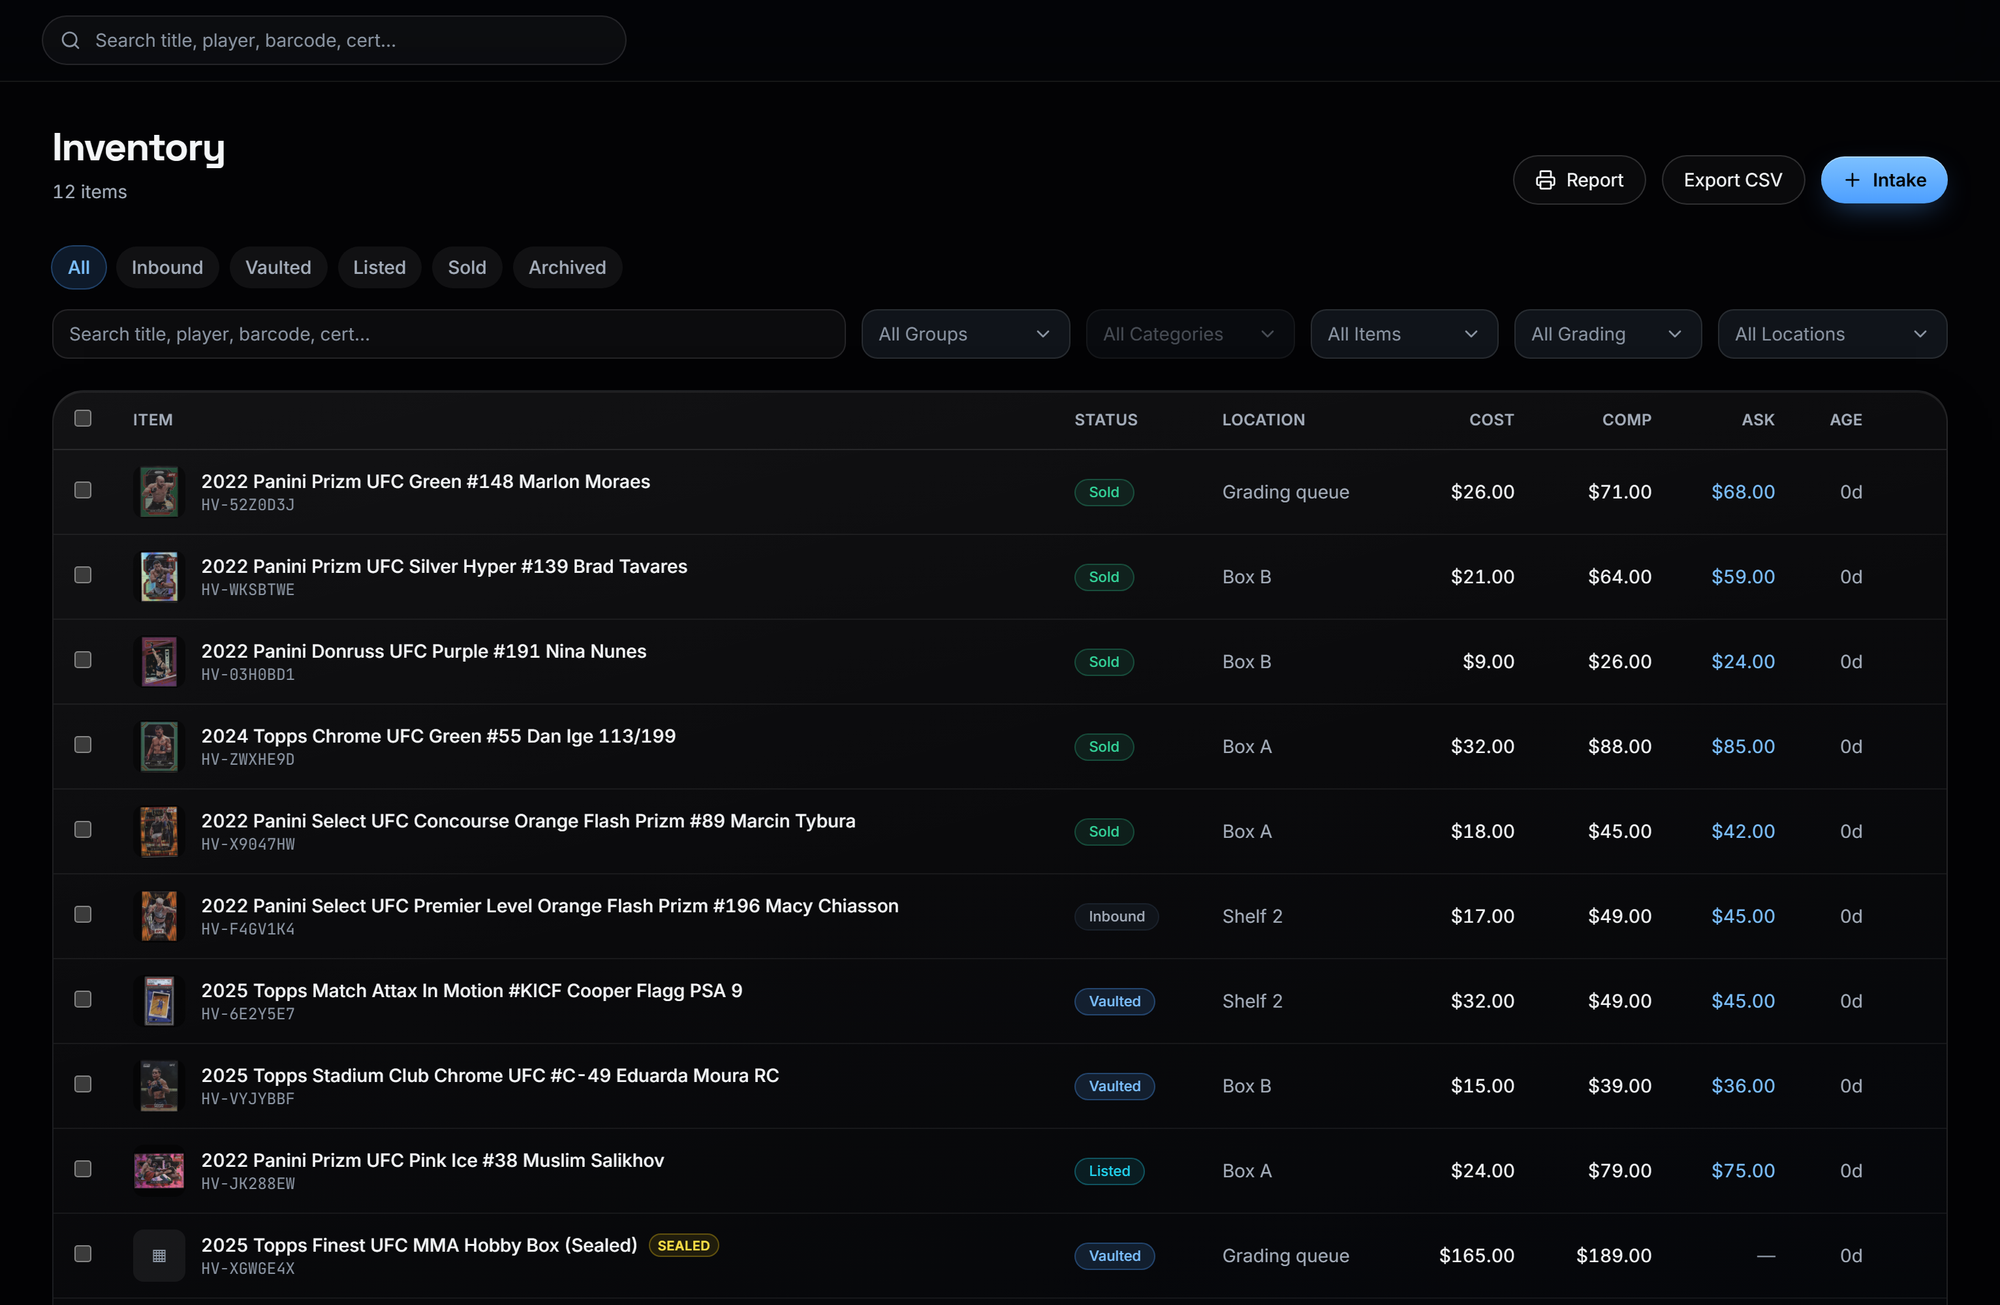This screenshot has width=2000, height=1305.
Task: Open 2025 Topps Finest Hobby Box title
Action: (419, 1245)
